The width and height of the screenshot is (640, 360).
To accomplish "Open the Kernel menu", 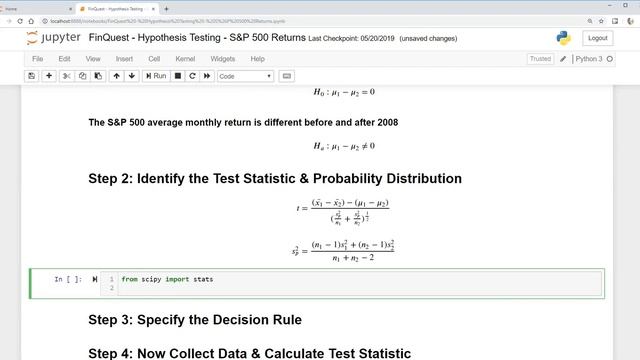I will 185,59.
